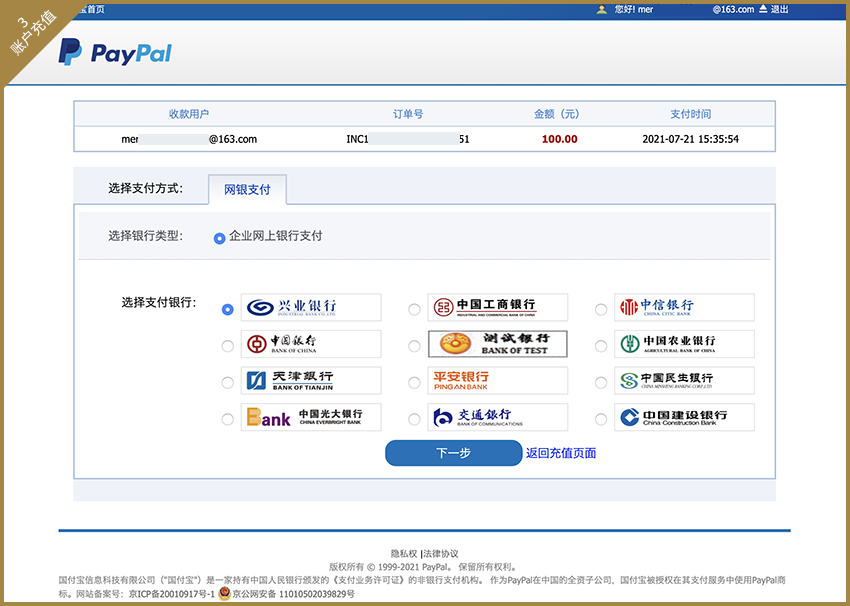Select the radio button for 中国银行
The image size is (850, 606).
click(228, 346)
